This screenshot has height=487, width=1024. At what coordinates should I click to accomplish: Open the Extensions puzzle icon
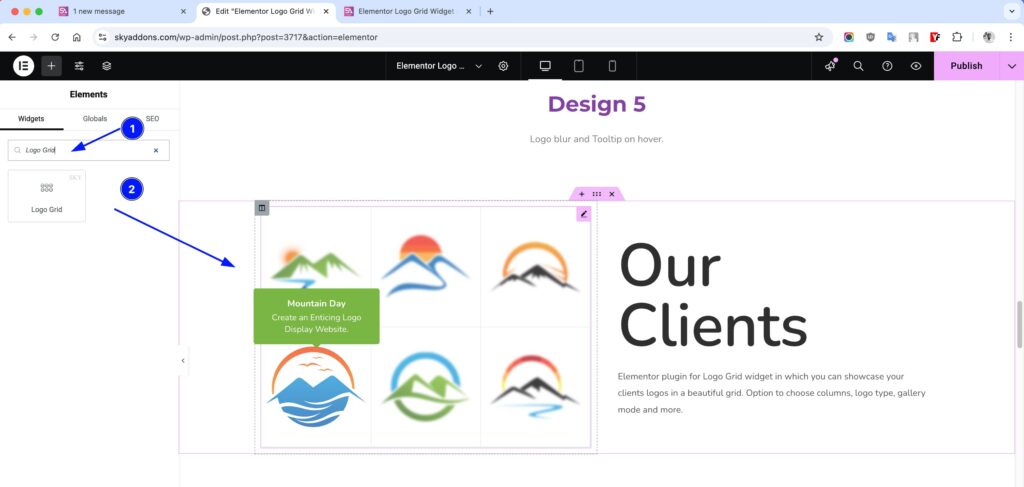[x=957, y=37]
